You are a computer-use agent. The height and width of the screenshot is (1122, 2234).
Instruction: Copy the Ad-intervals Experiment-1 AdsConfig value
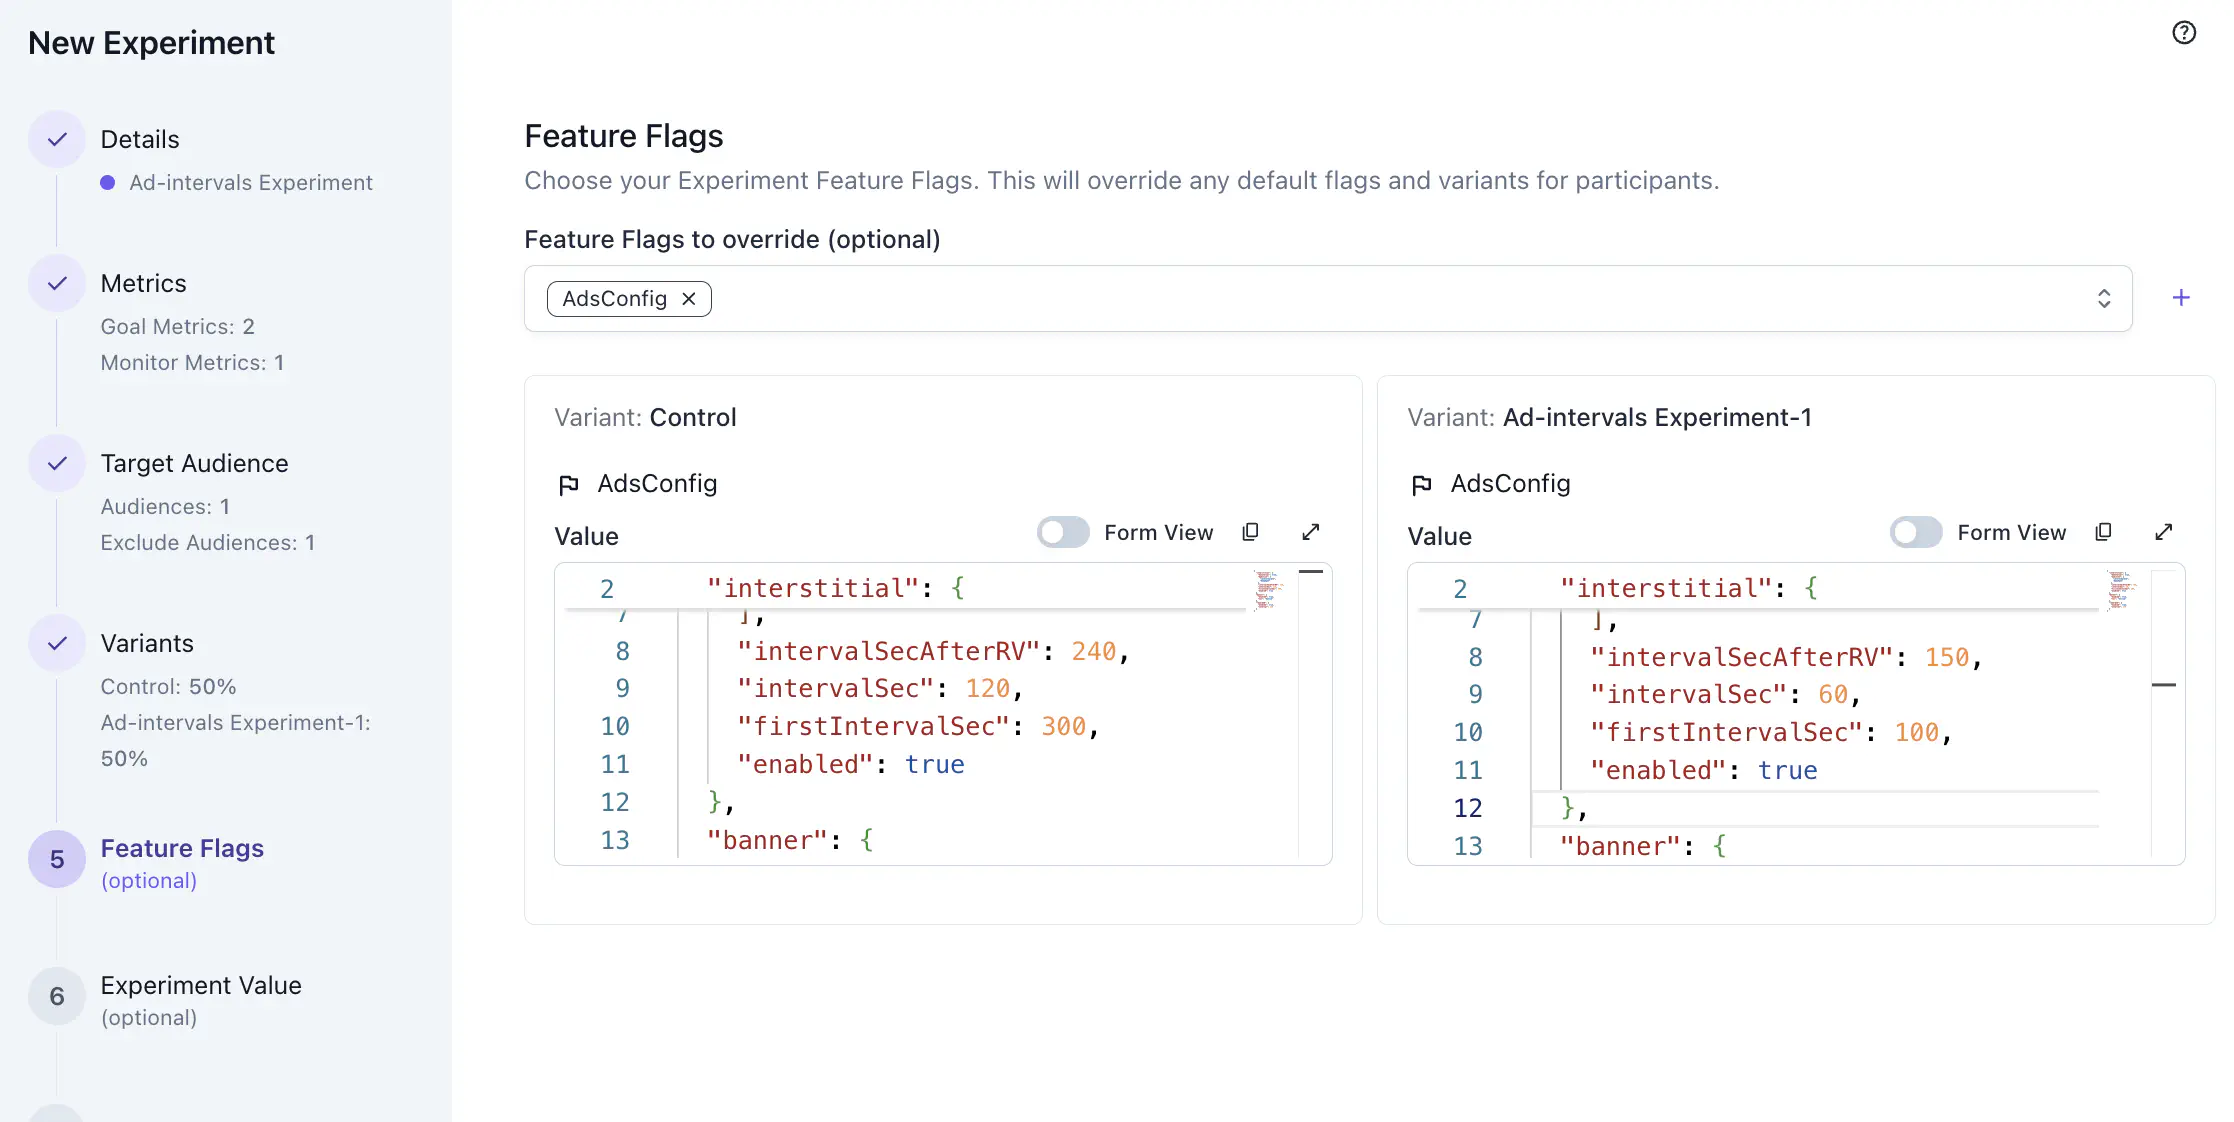[2103, 532]
